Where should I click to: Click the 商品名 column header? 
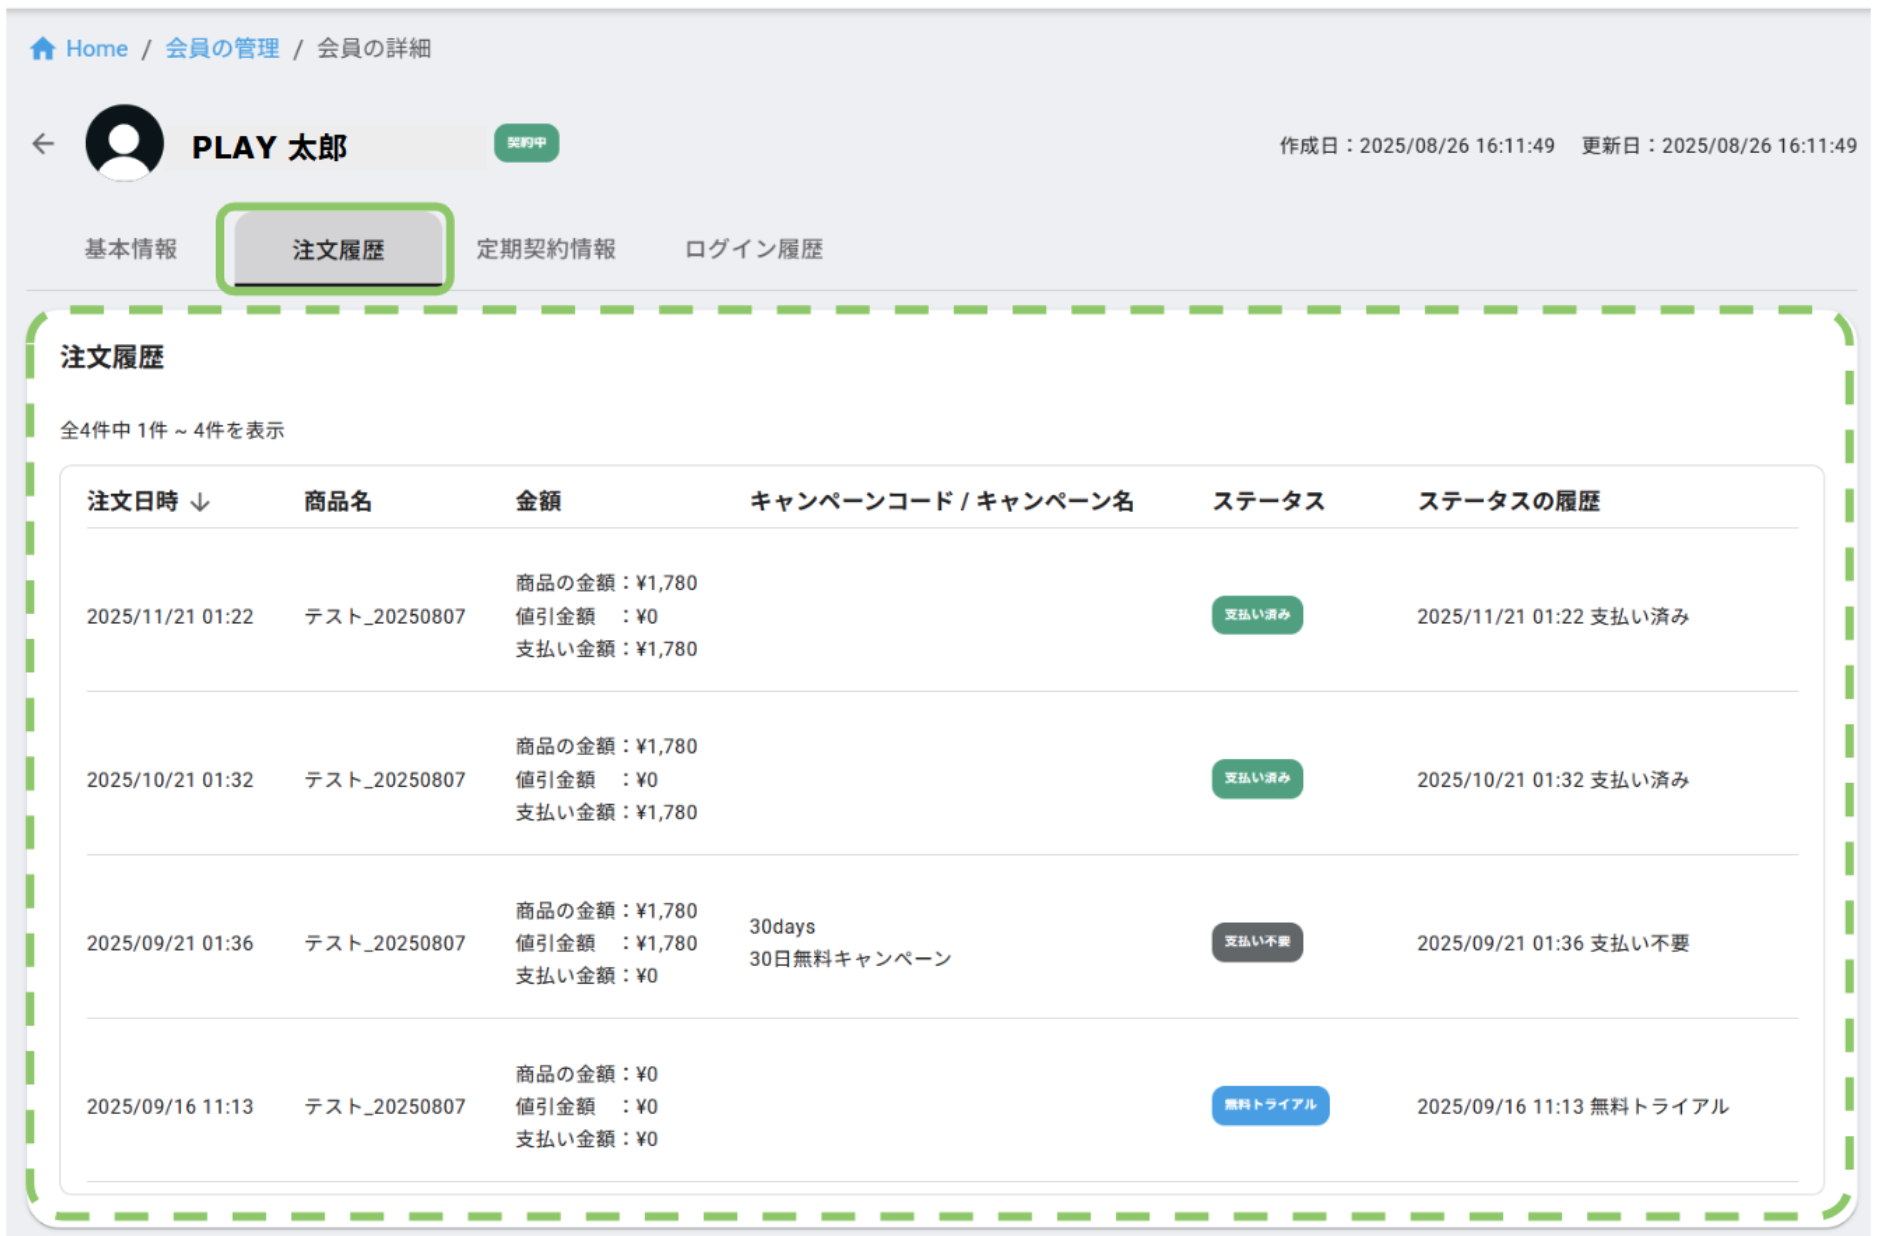click(338, 501)
